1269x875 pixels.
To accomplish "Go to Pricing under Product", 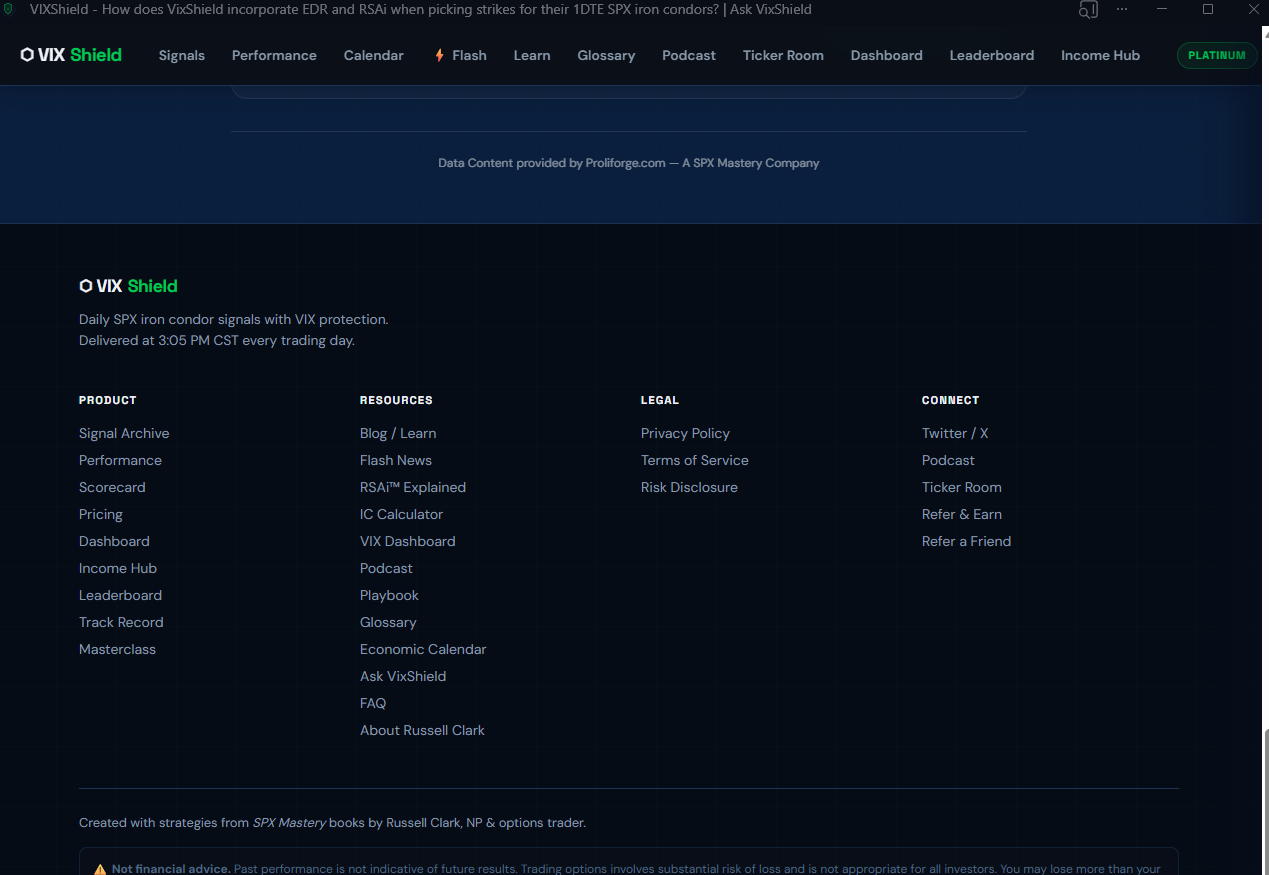I will click(x=101, y=514).
